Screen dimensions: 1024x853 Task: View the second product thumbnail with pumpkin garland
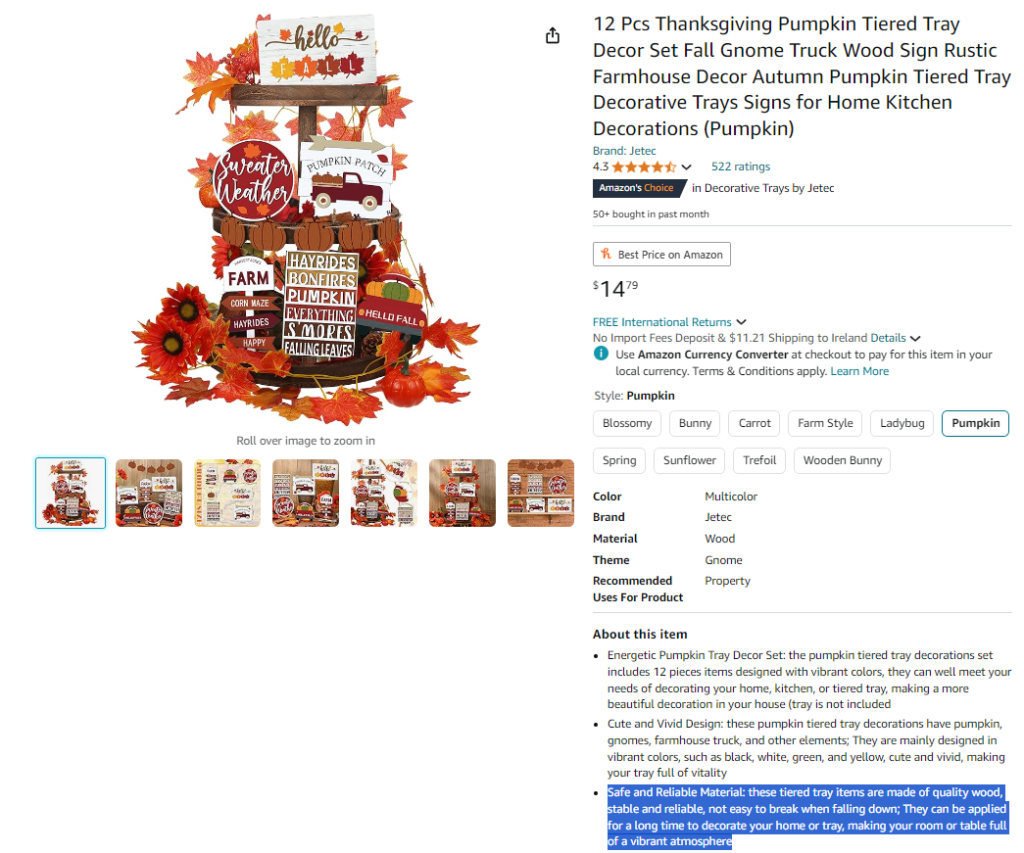pos(149,493)
